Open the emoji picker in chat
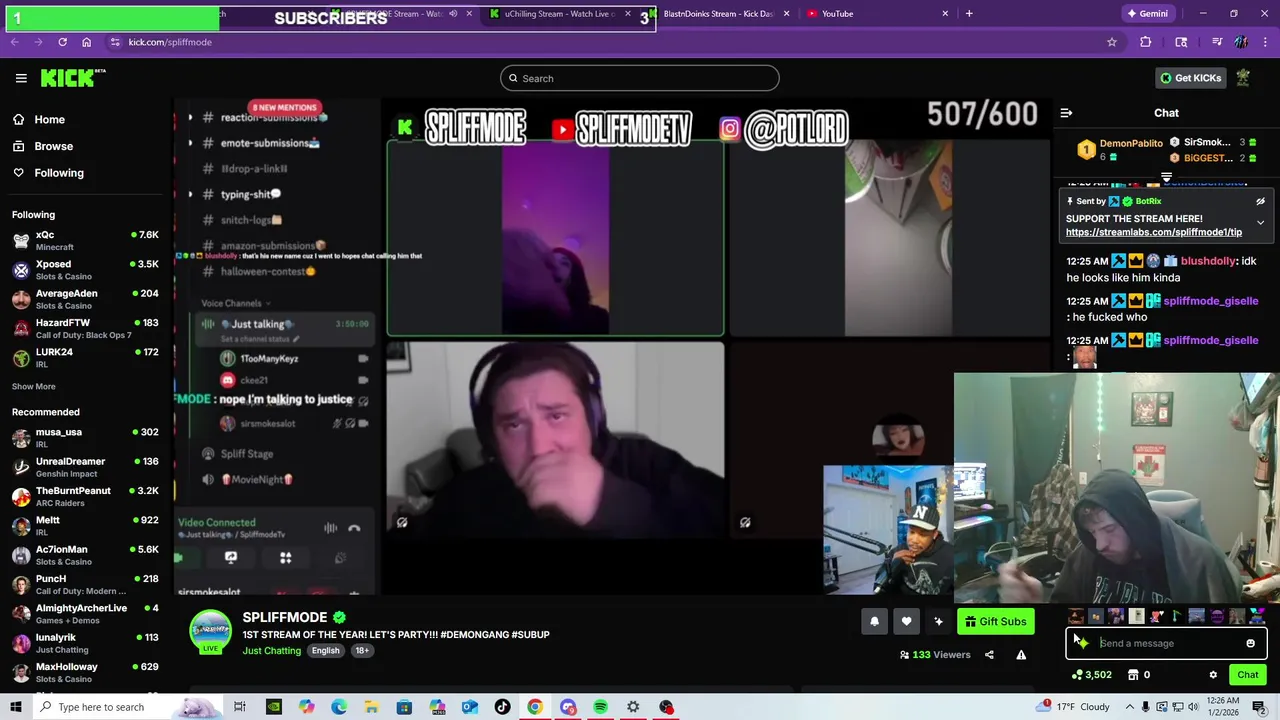This screenshot has height=720, width=1280. coord(1250,643)
